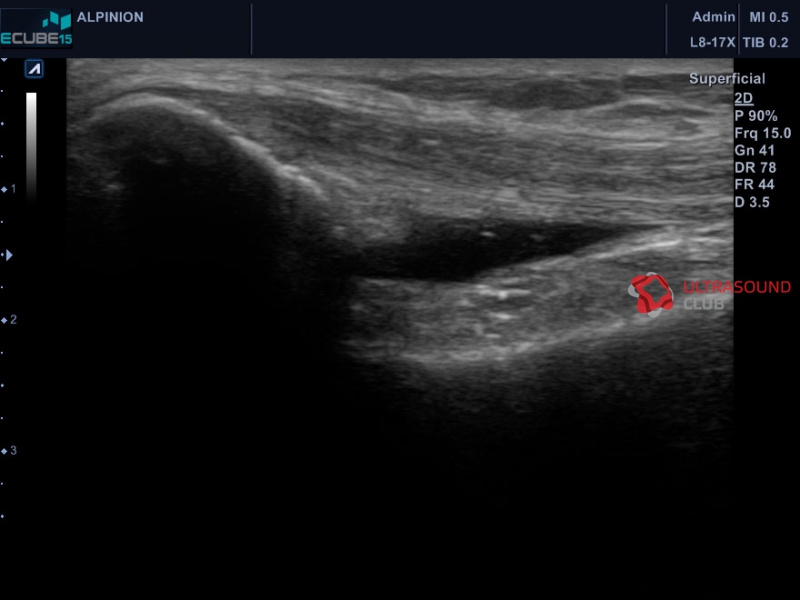The width and height of the screenshot is (800, 600).
Task: Click the ECUBE15 logo
Action: (x=36, y=29)
